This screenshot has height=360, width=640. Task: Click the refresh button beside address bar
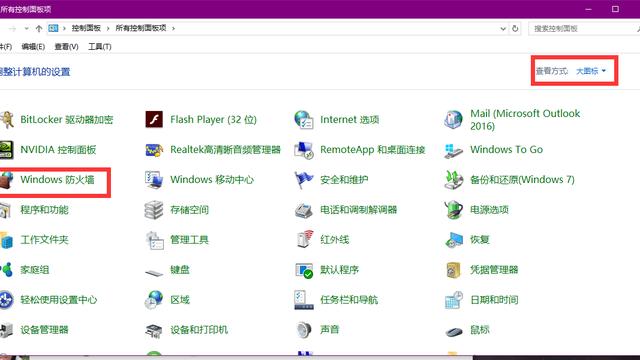(515, 29)
